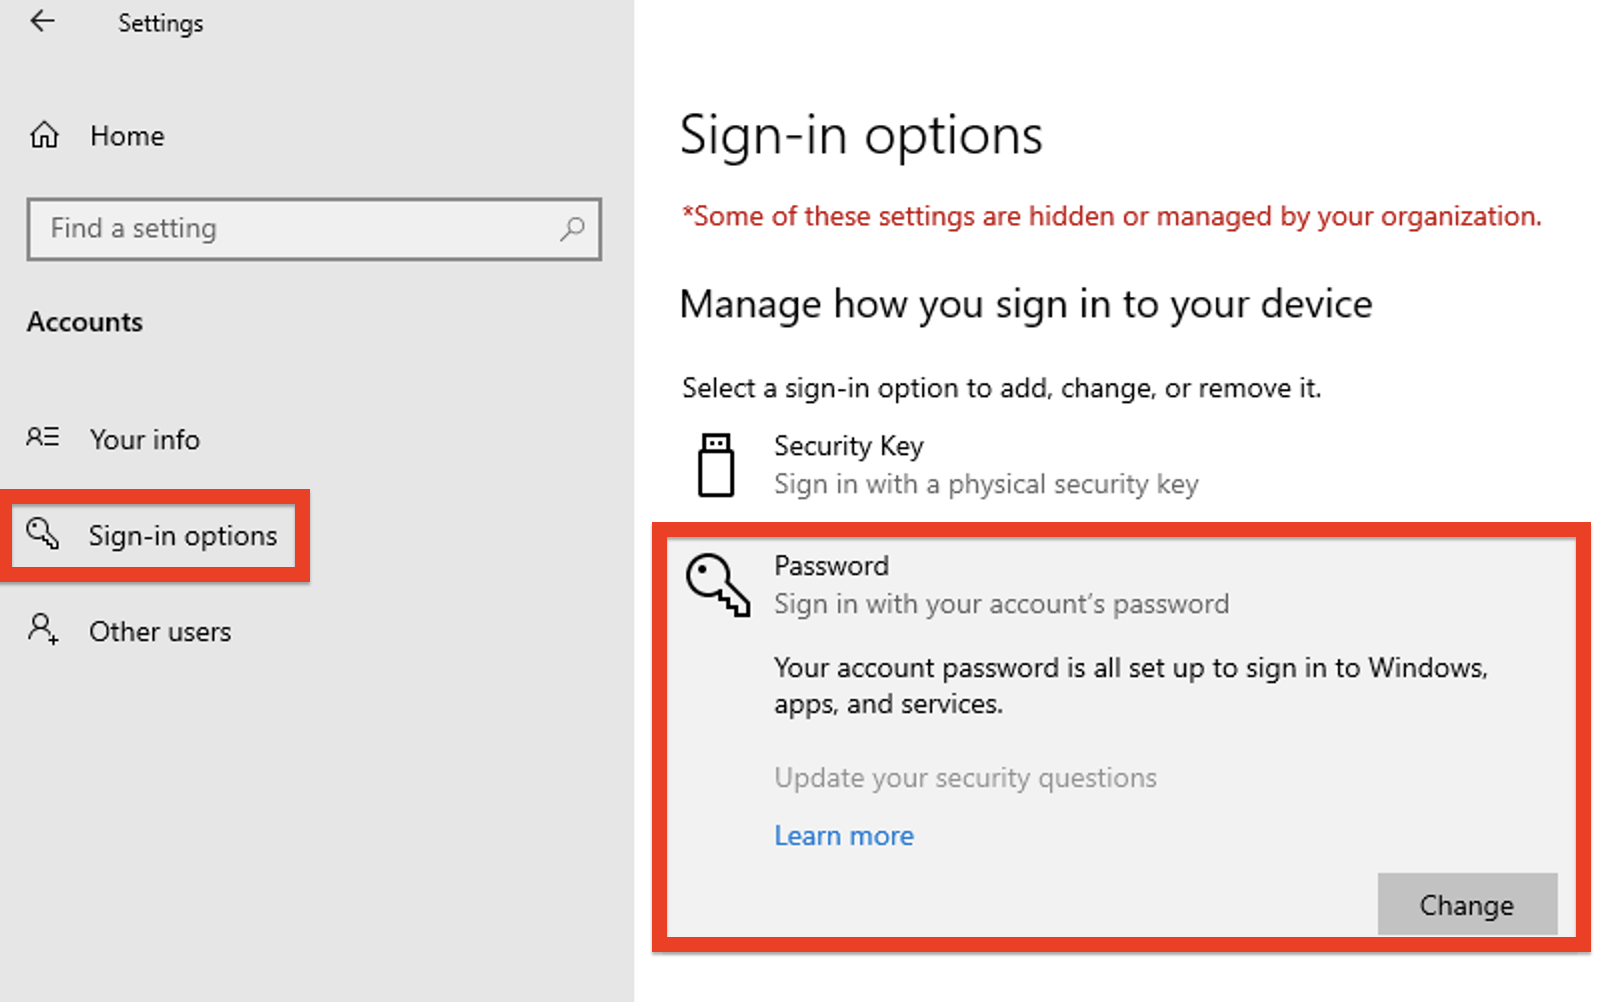Screen dimensions: 1620x1002
Task: Click the Other users person-plus icon
Action: click(x=43, y=629)
